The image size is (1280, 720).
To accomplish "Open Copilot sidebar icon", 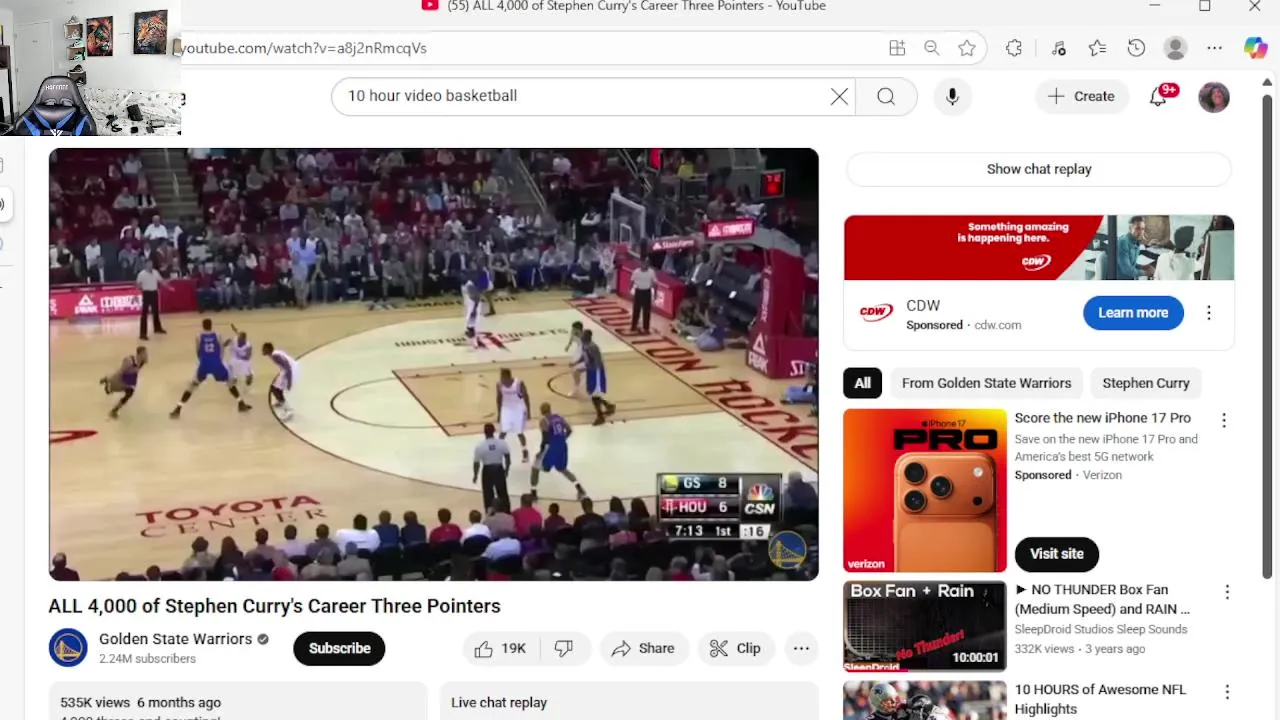I will pos(1256,48).
